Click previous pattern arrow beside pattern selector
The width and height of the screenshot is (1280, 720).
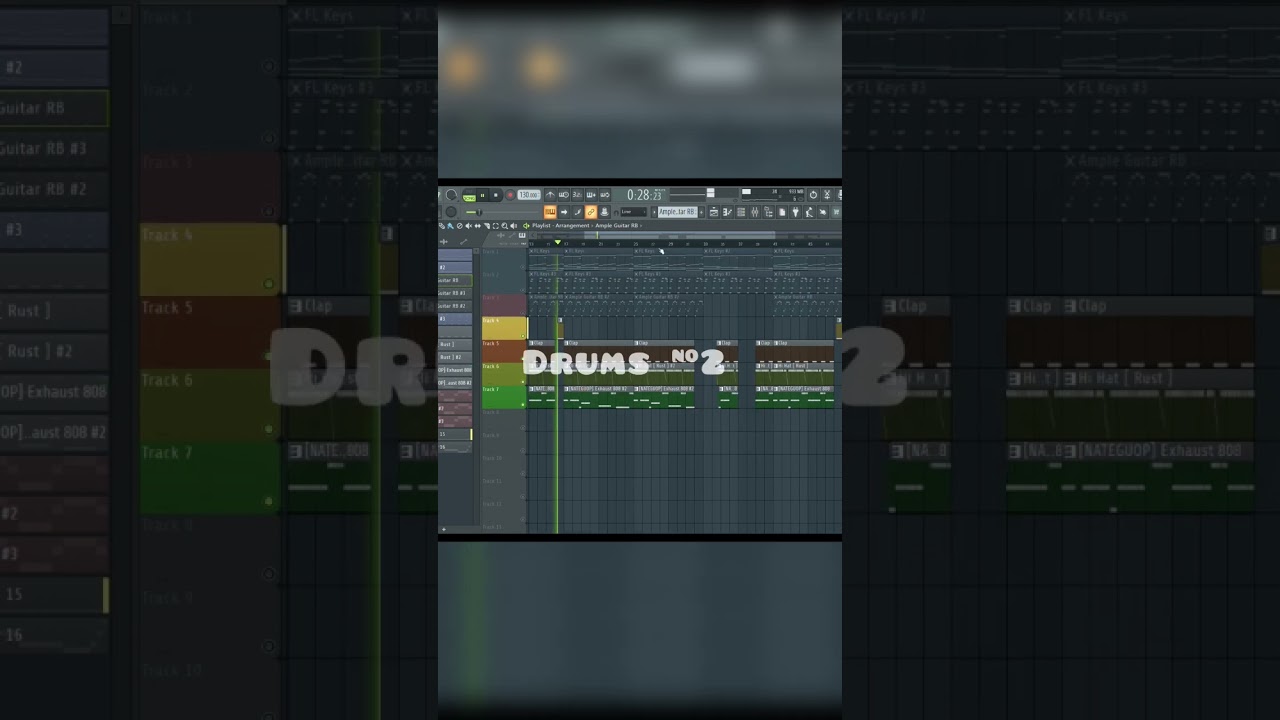tap(654, 212)
